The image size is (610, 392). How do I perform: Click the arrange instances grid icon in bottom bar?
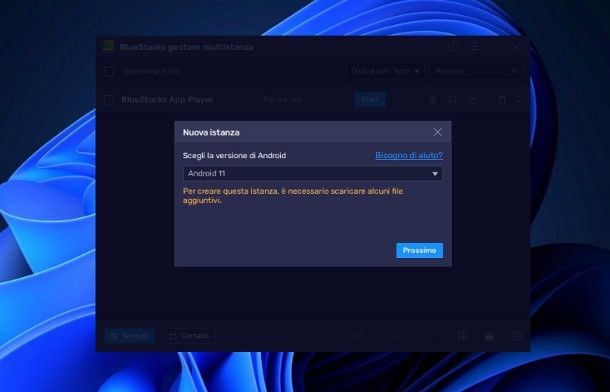(463, 336)
